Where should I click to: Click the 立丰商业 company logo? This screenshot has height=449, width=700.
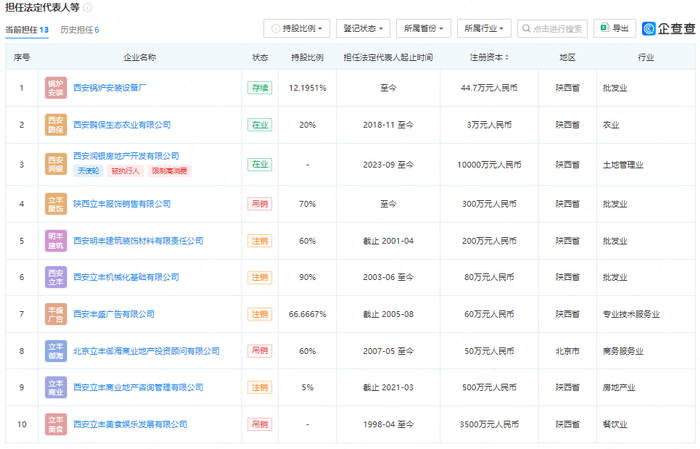(56, 387)
